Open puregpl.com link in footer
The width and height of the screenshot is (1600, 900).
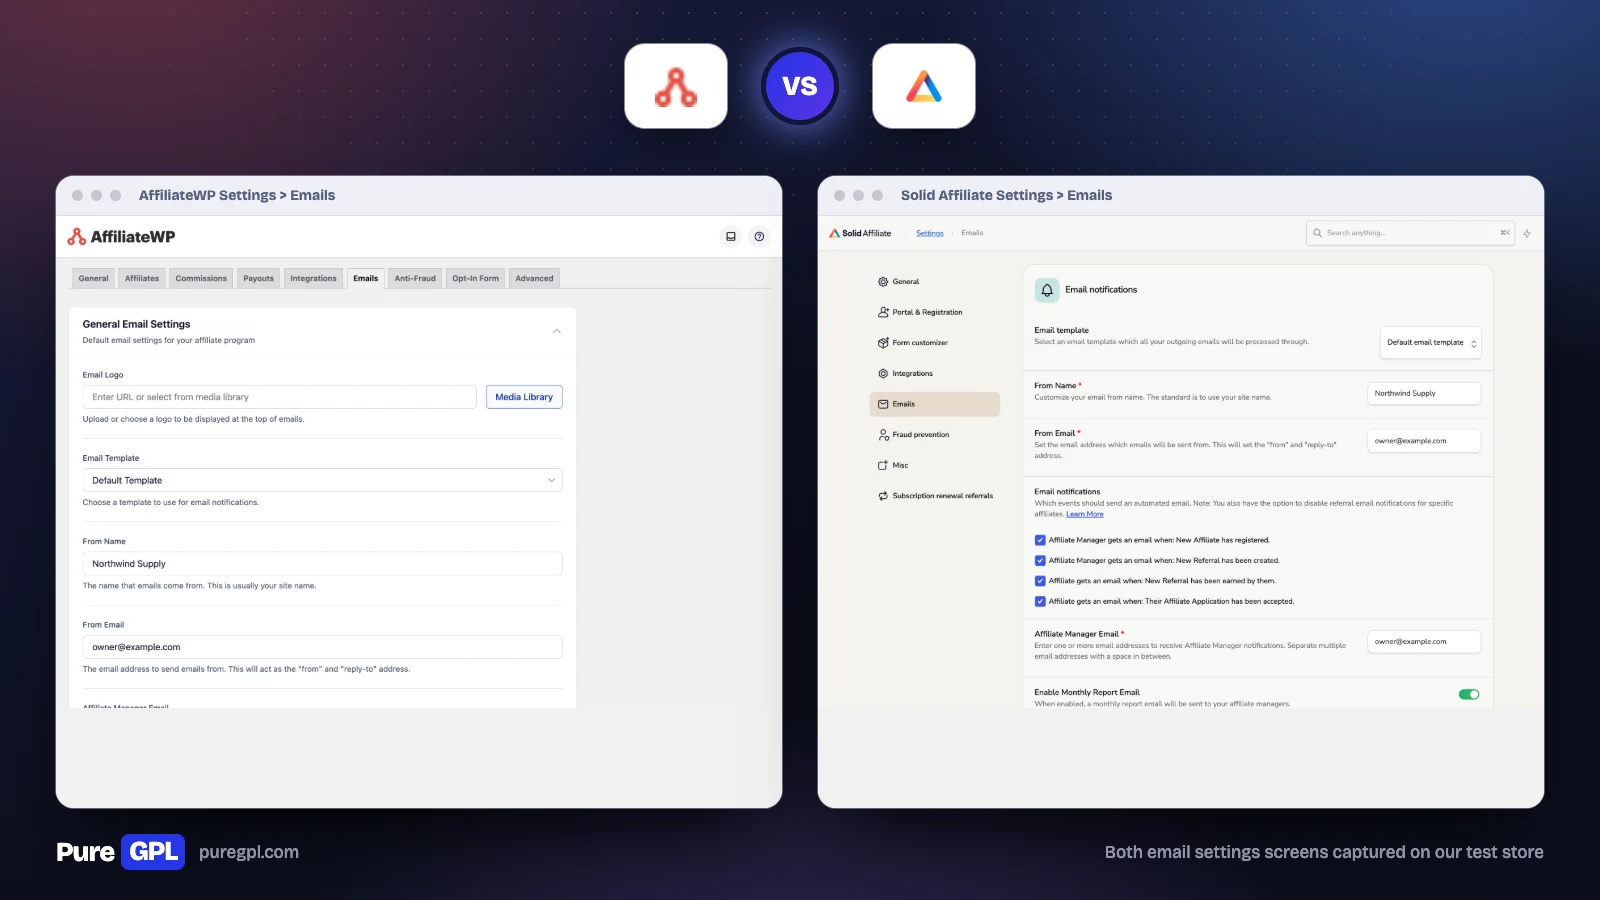pos(249,852)
